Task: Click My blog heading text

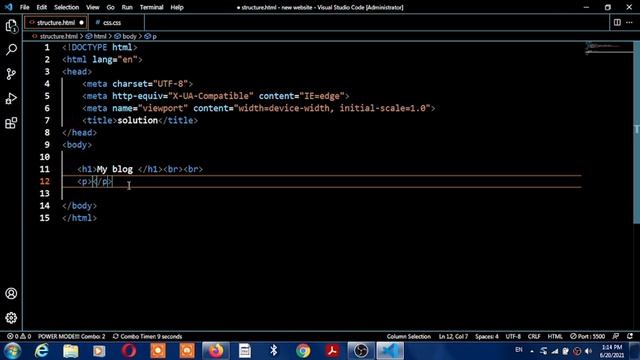Action: pyautogui.click(x=115, y=169)
